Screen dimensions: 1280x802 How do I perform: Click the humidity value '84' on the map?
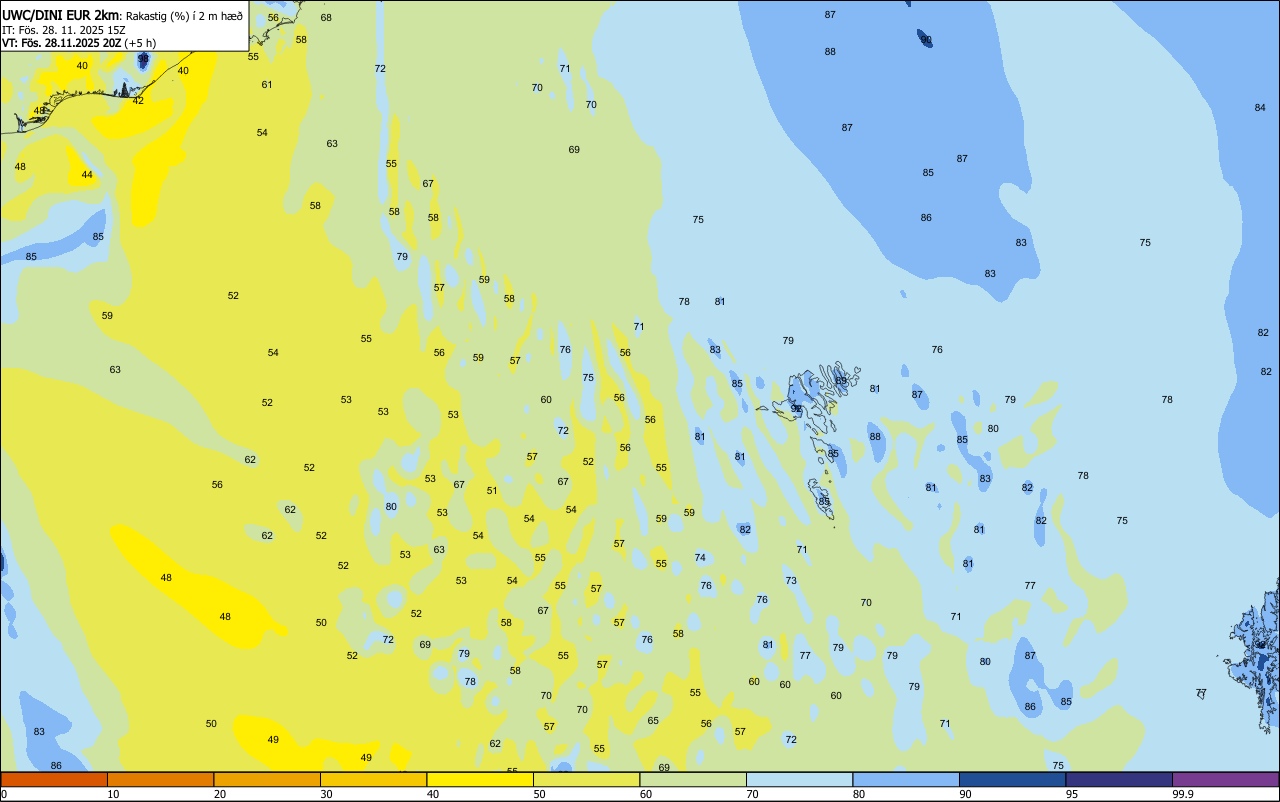click(x=1260, y=108)
